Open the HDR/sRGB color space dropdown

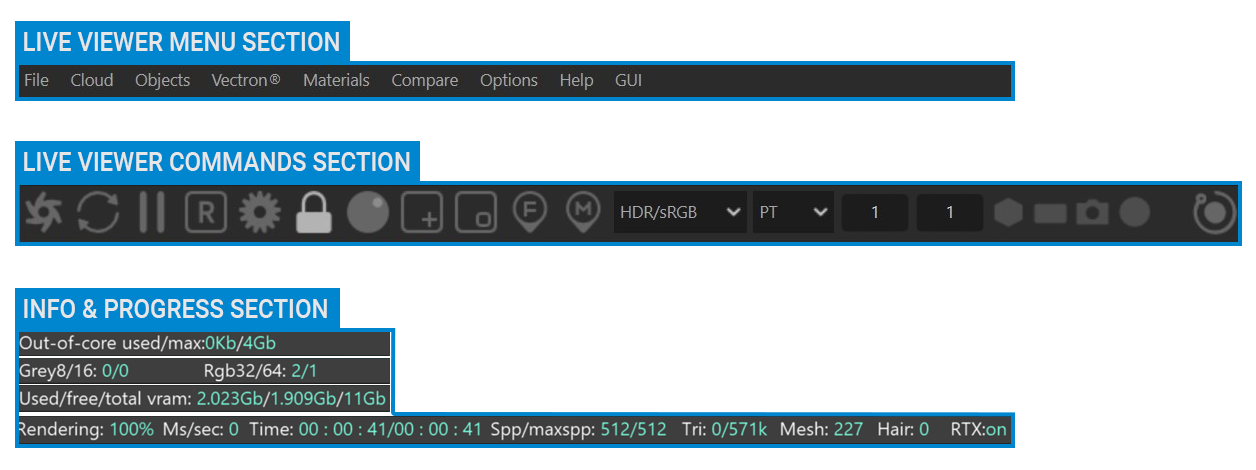click(680, 212)
